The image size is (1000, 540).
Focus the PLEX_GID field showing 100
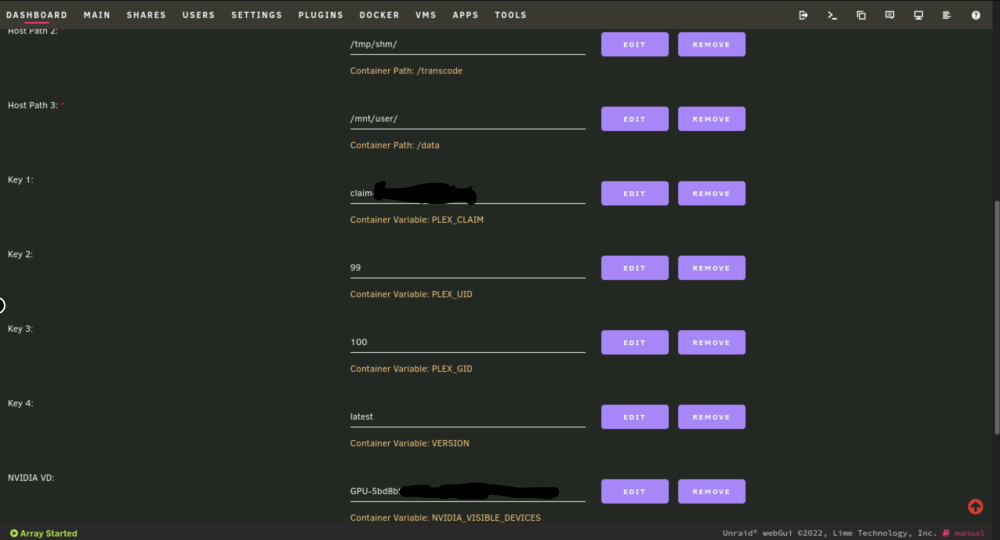pos(467,342)
